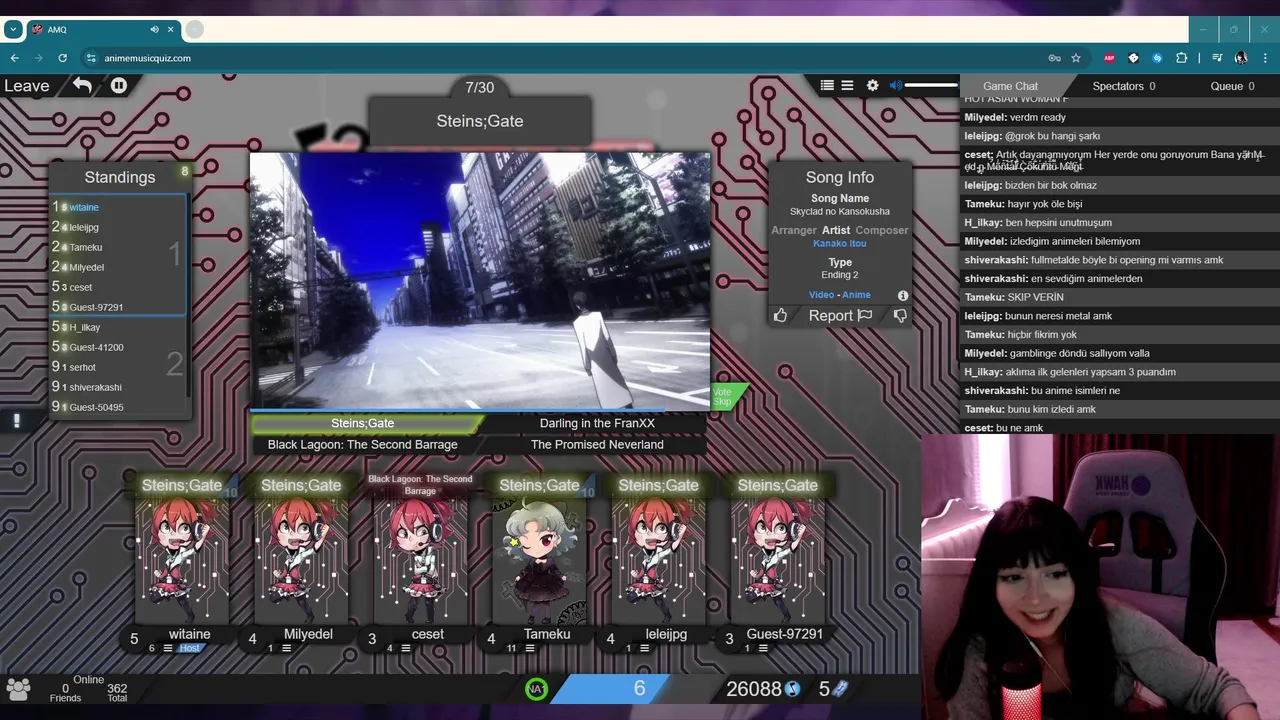Open Milyedel's player options menu icon
This screenshot has height=720, width=1280.
coord(286,648)
